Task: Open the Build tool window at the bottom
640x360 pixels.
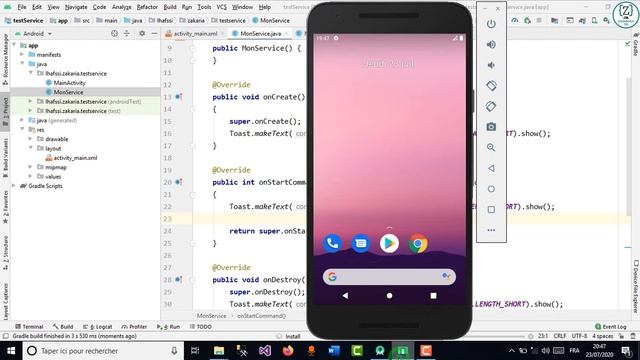Action: (63, 327)
